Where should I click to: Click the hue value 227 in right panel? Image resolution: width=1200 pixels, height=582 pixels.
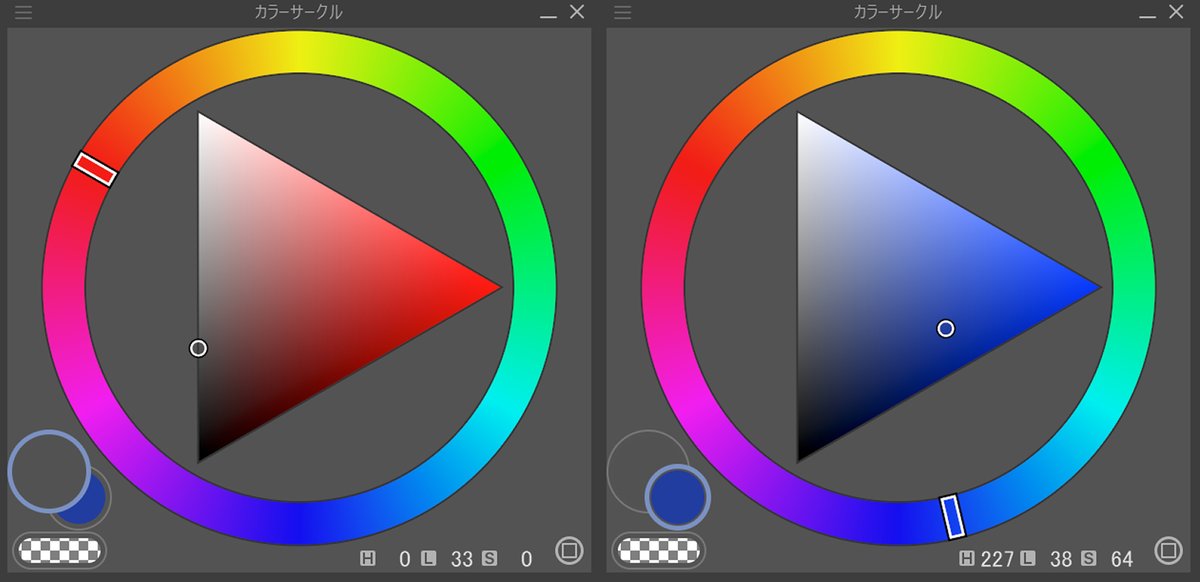click(x=997, y=559)
